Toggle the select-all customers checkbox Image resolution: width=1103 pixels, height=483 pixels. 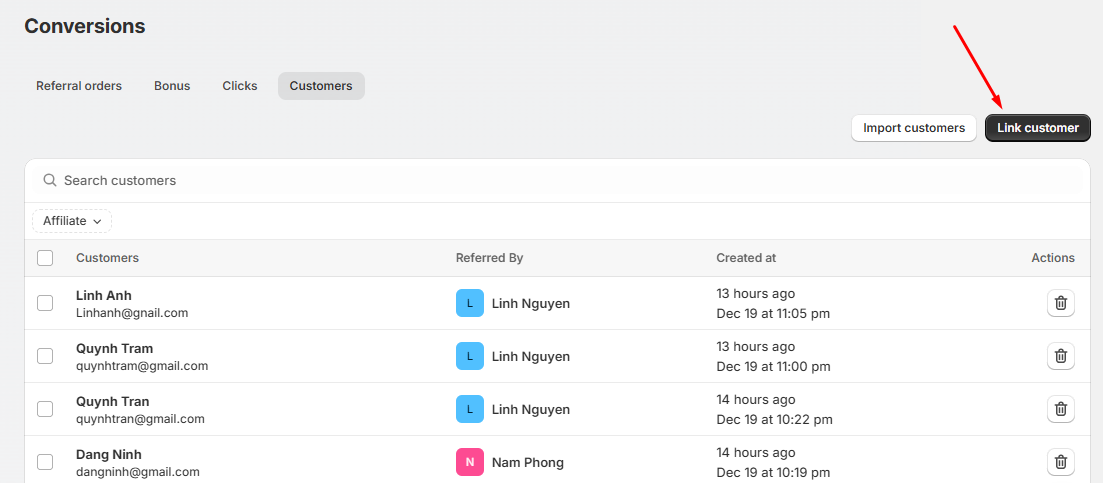pyautogui.click(x=45, y=258)
